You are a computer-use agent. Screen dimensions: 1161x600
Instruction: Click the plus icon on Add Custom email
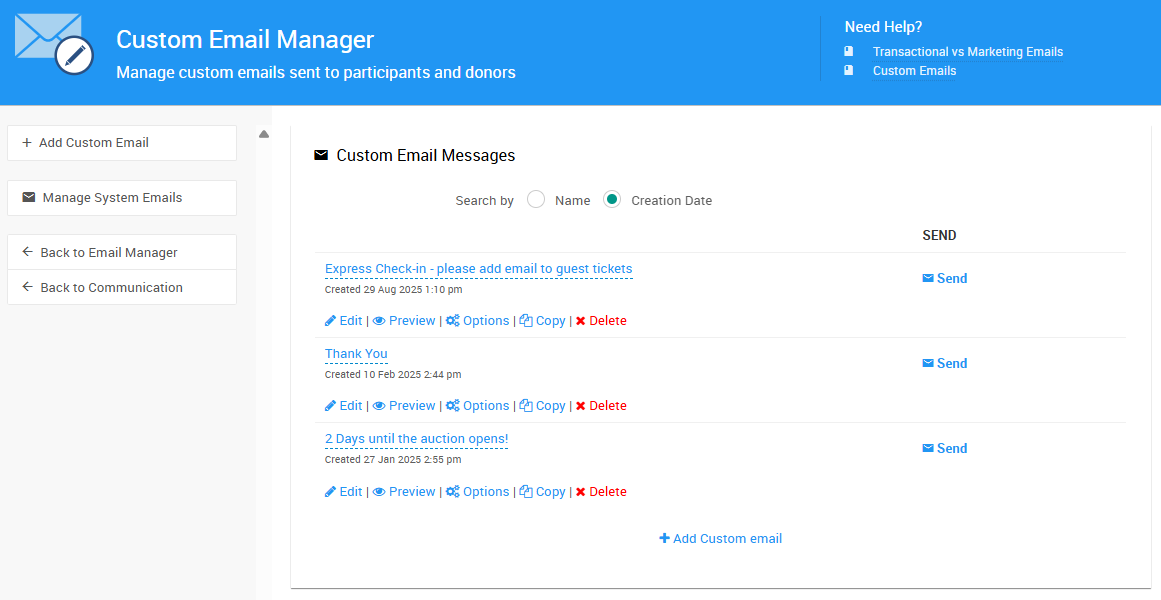coord(664,538)
